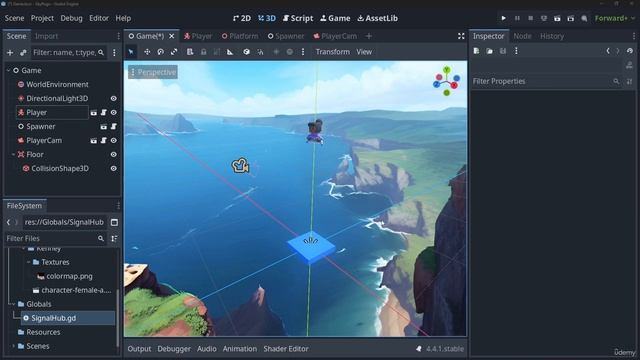Pause the running project
The image size is (640, 360).
click(x=517, y=18)
